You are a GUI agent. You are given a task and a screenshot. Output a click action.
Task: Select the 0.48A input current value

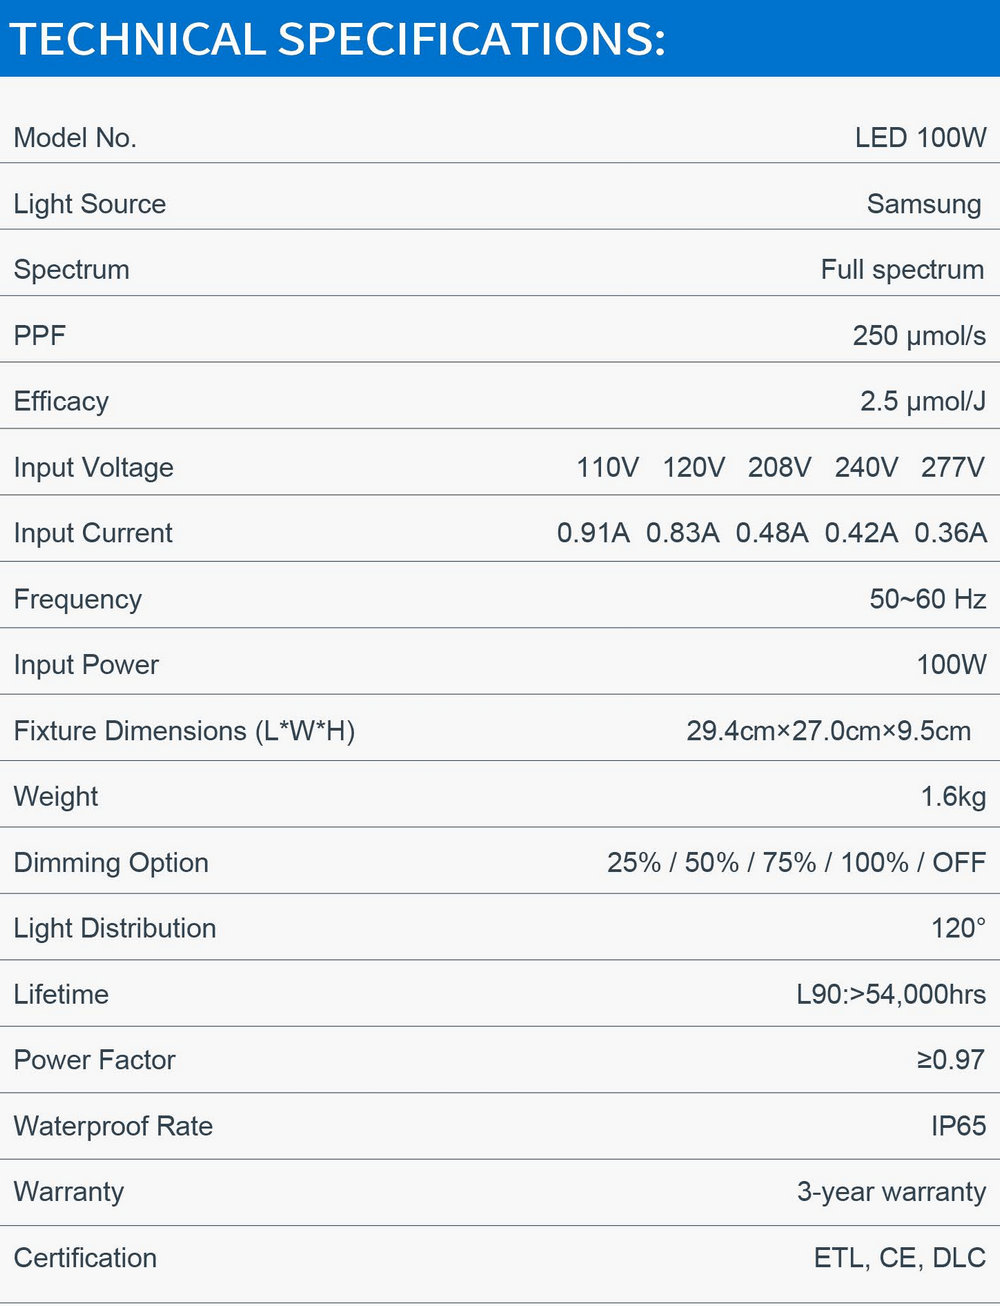tap(772, 533)
